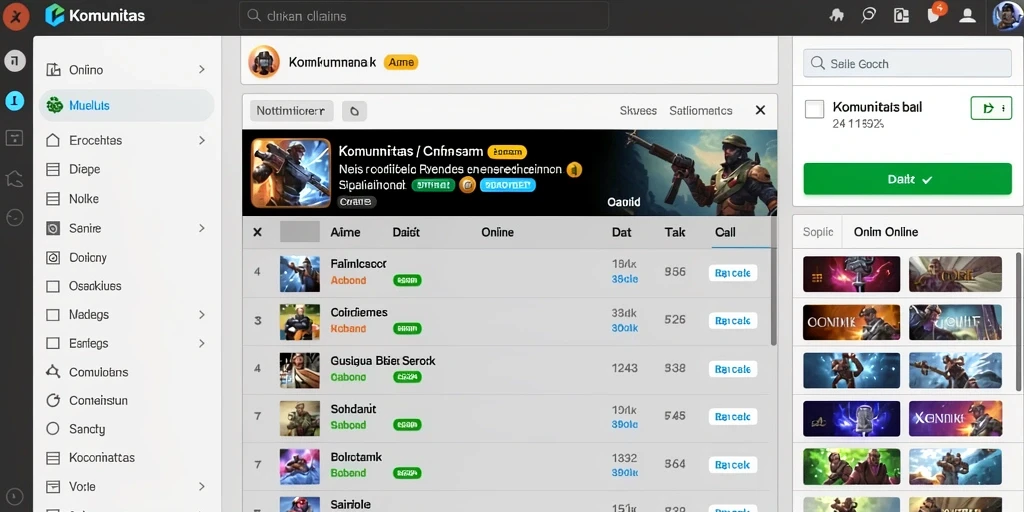This screenshot has height=512, width=1024.
Task: Expand the Sanire chevron
Action: [202, 228]
